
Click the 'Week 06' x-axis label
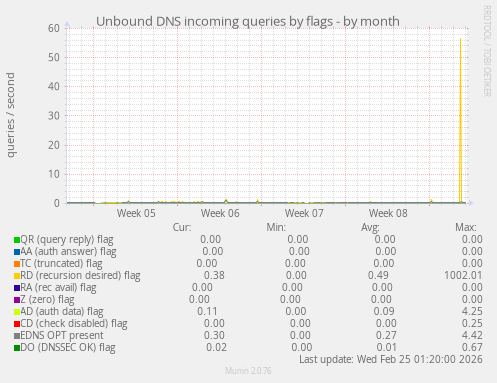point(220,214)
